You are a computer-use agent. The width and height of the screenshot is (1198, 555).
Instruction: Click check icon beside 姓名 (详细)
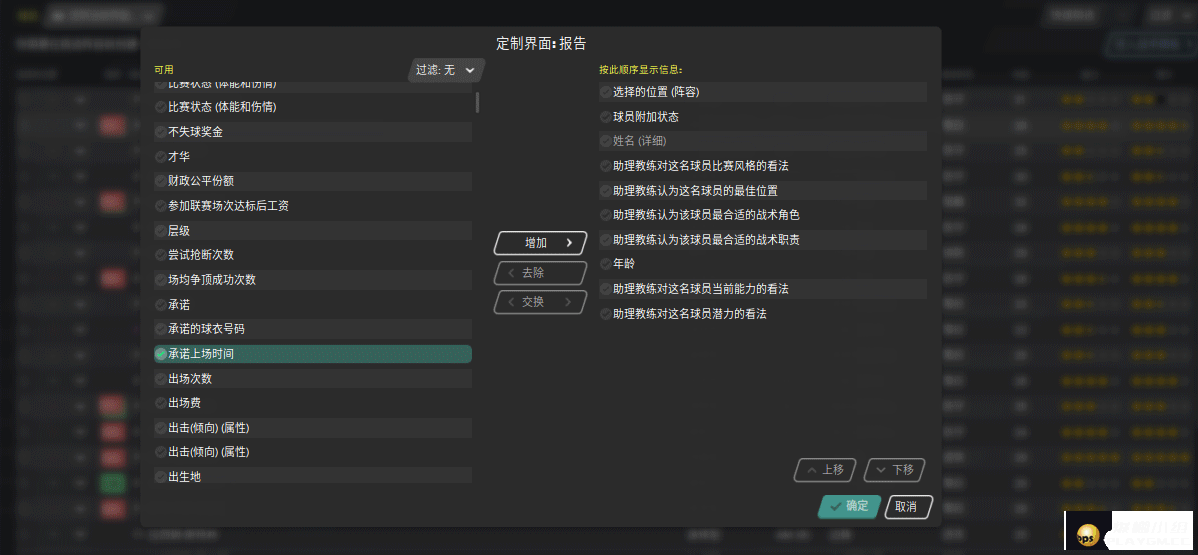[x=605, y=141]
